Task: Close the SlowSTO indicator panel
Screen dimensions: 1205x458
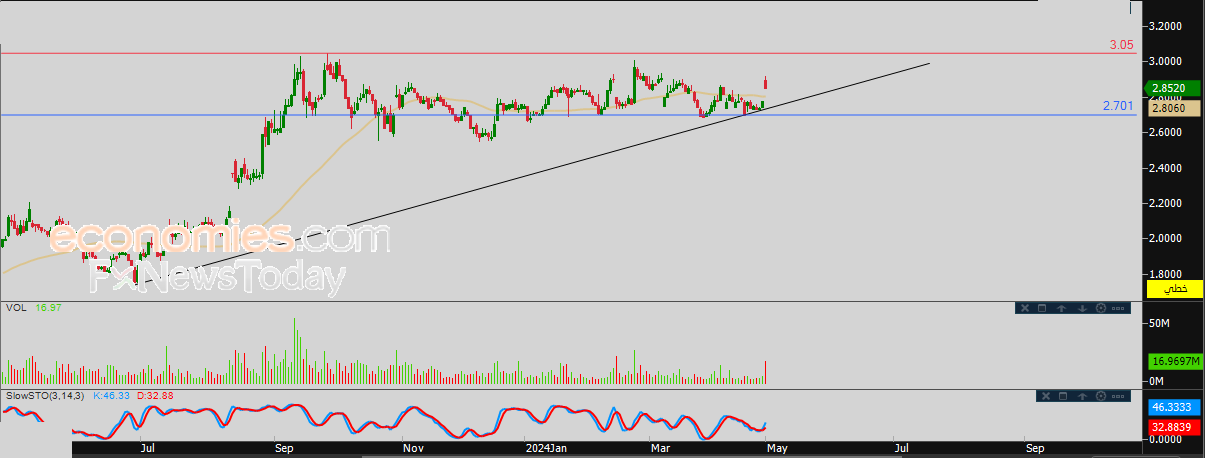Action: point(1046,396)
